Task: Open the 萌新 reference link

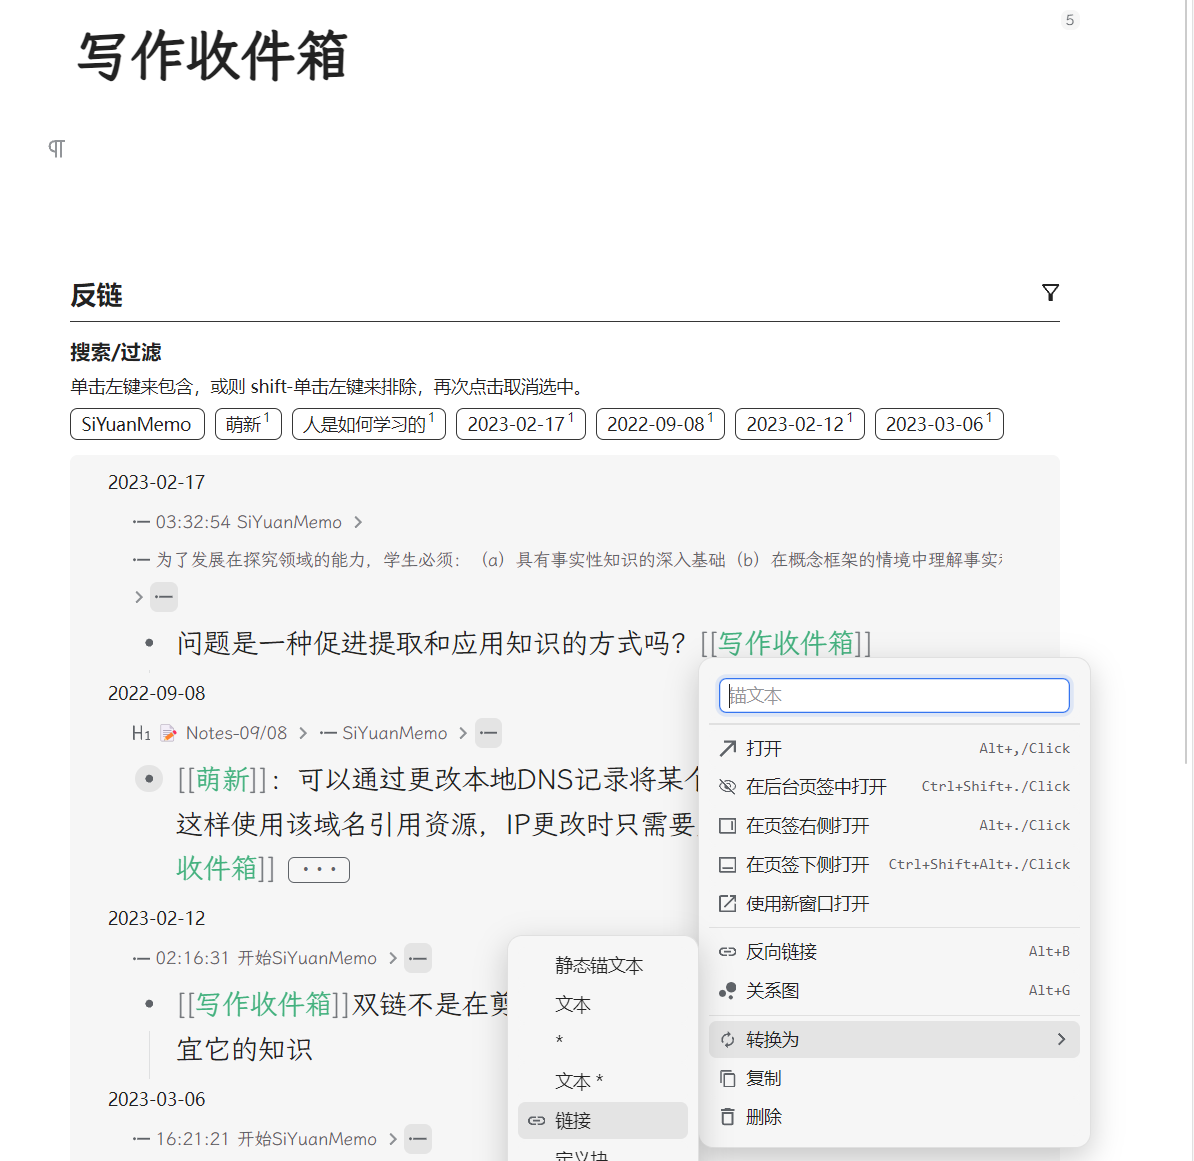Action: pos(223,779)
